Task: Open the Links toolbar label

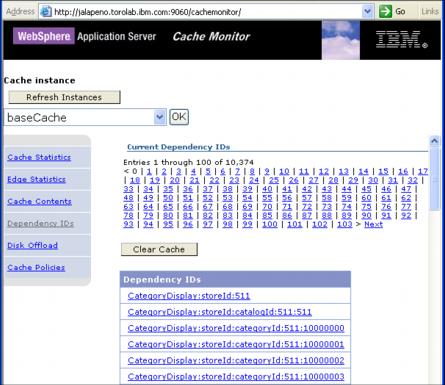Action: [x=430, y=12]
